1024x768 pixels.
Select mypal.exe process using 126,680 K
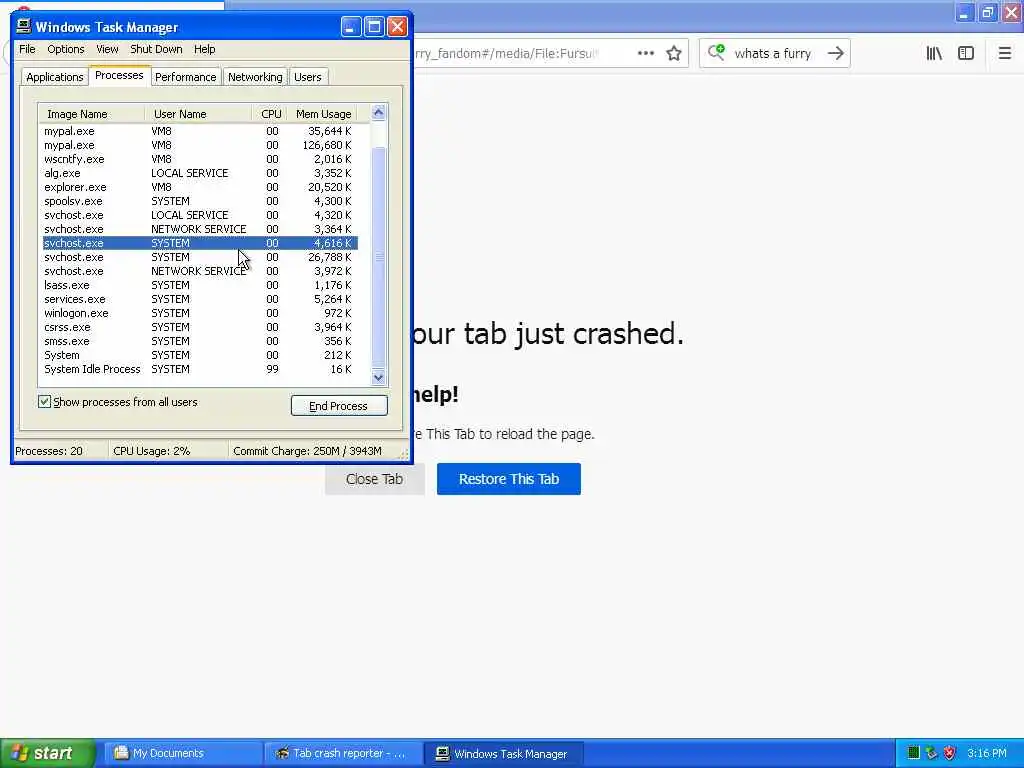pos(199,145)
